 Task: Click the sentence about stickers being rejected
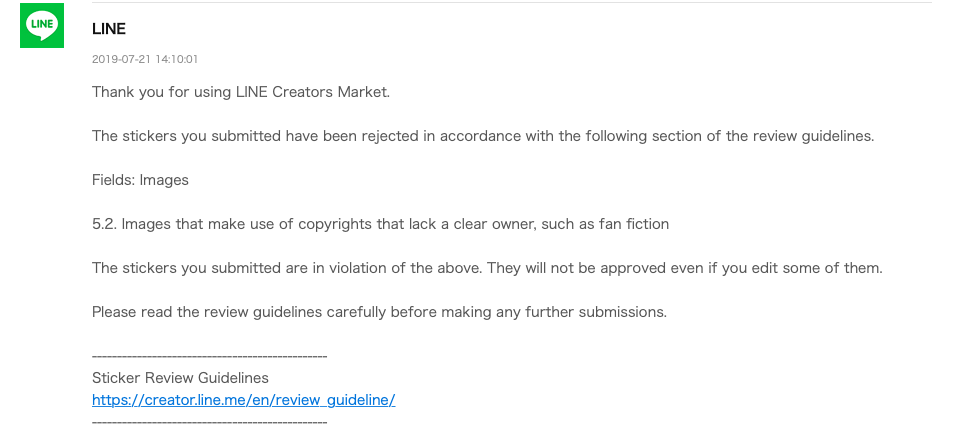coord(483,136)
